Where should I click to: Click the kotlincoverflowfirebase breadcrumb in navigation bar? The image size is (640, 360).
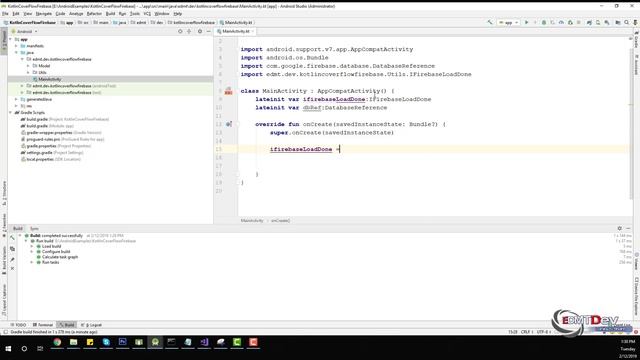pos(191,22)
